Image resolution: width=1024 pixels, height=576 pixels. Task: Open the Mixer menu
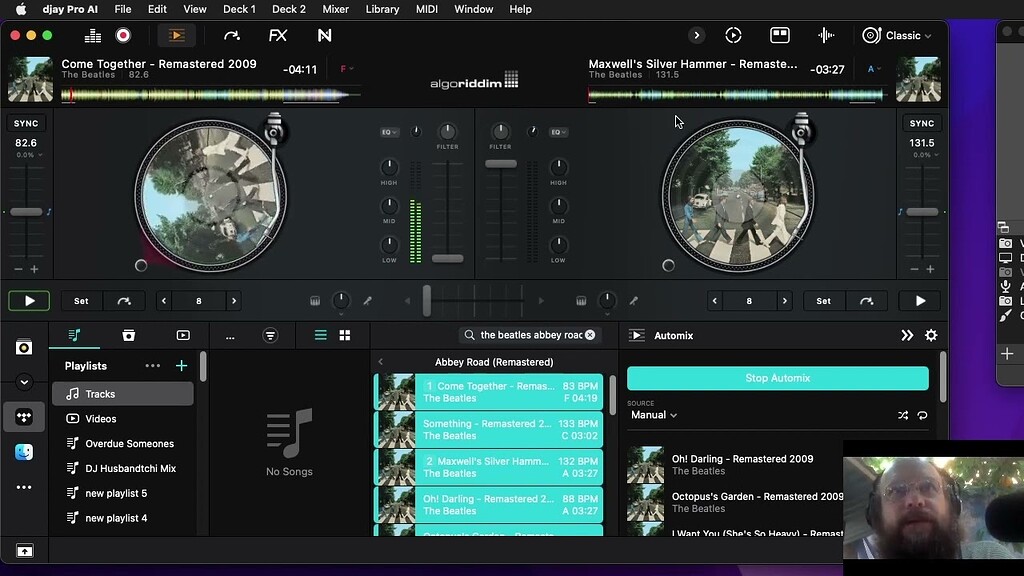[335, 9]
